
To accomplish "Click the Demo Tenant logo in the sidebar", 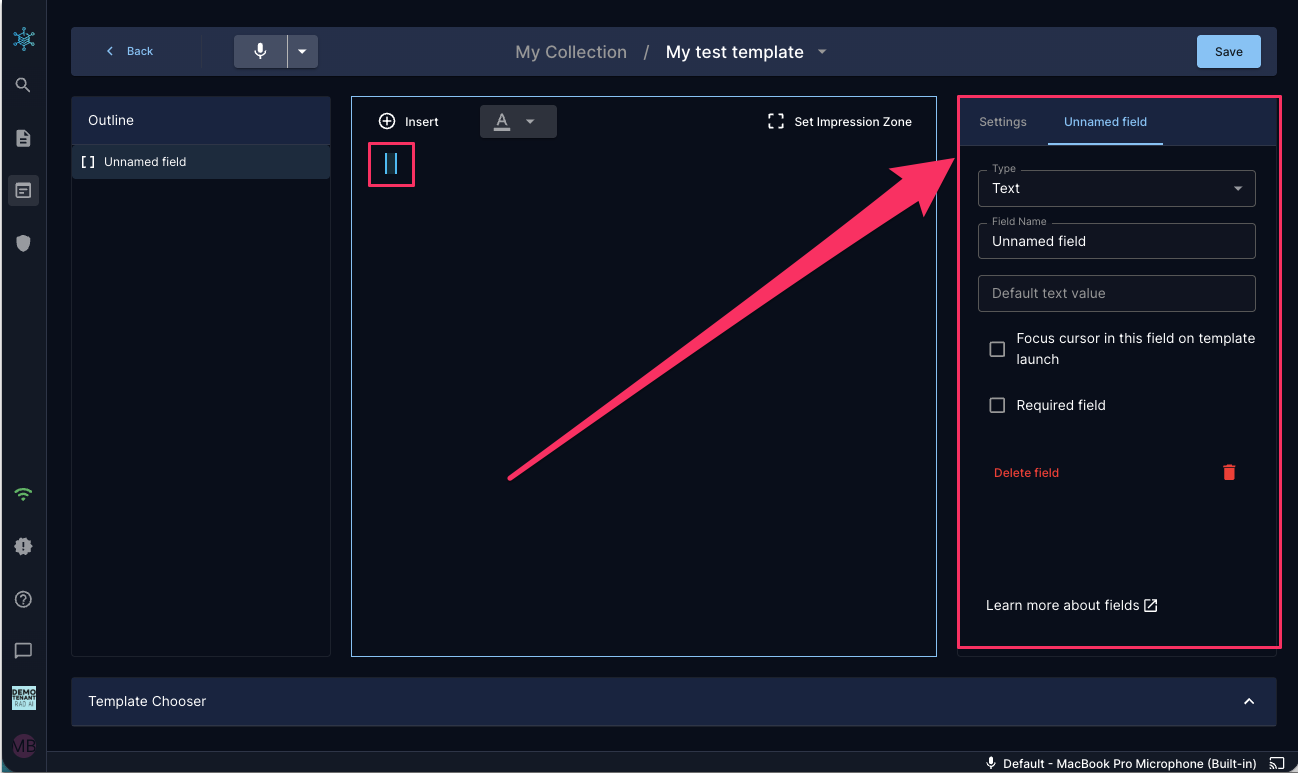I will pos(23,698).
